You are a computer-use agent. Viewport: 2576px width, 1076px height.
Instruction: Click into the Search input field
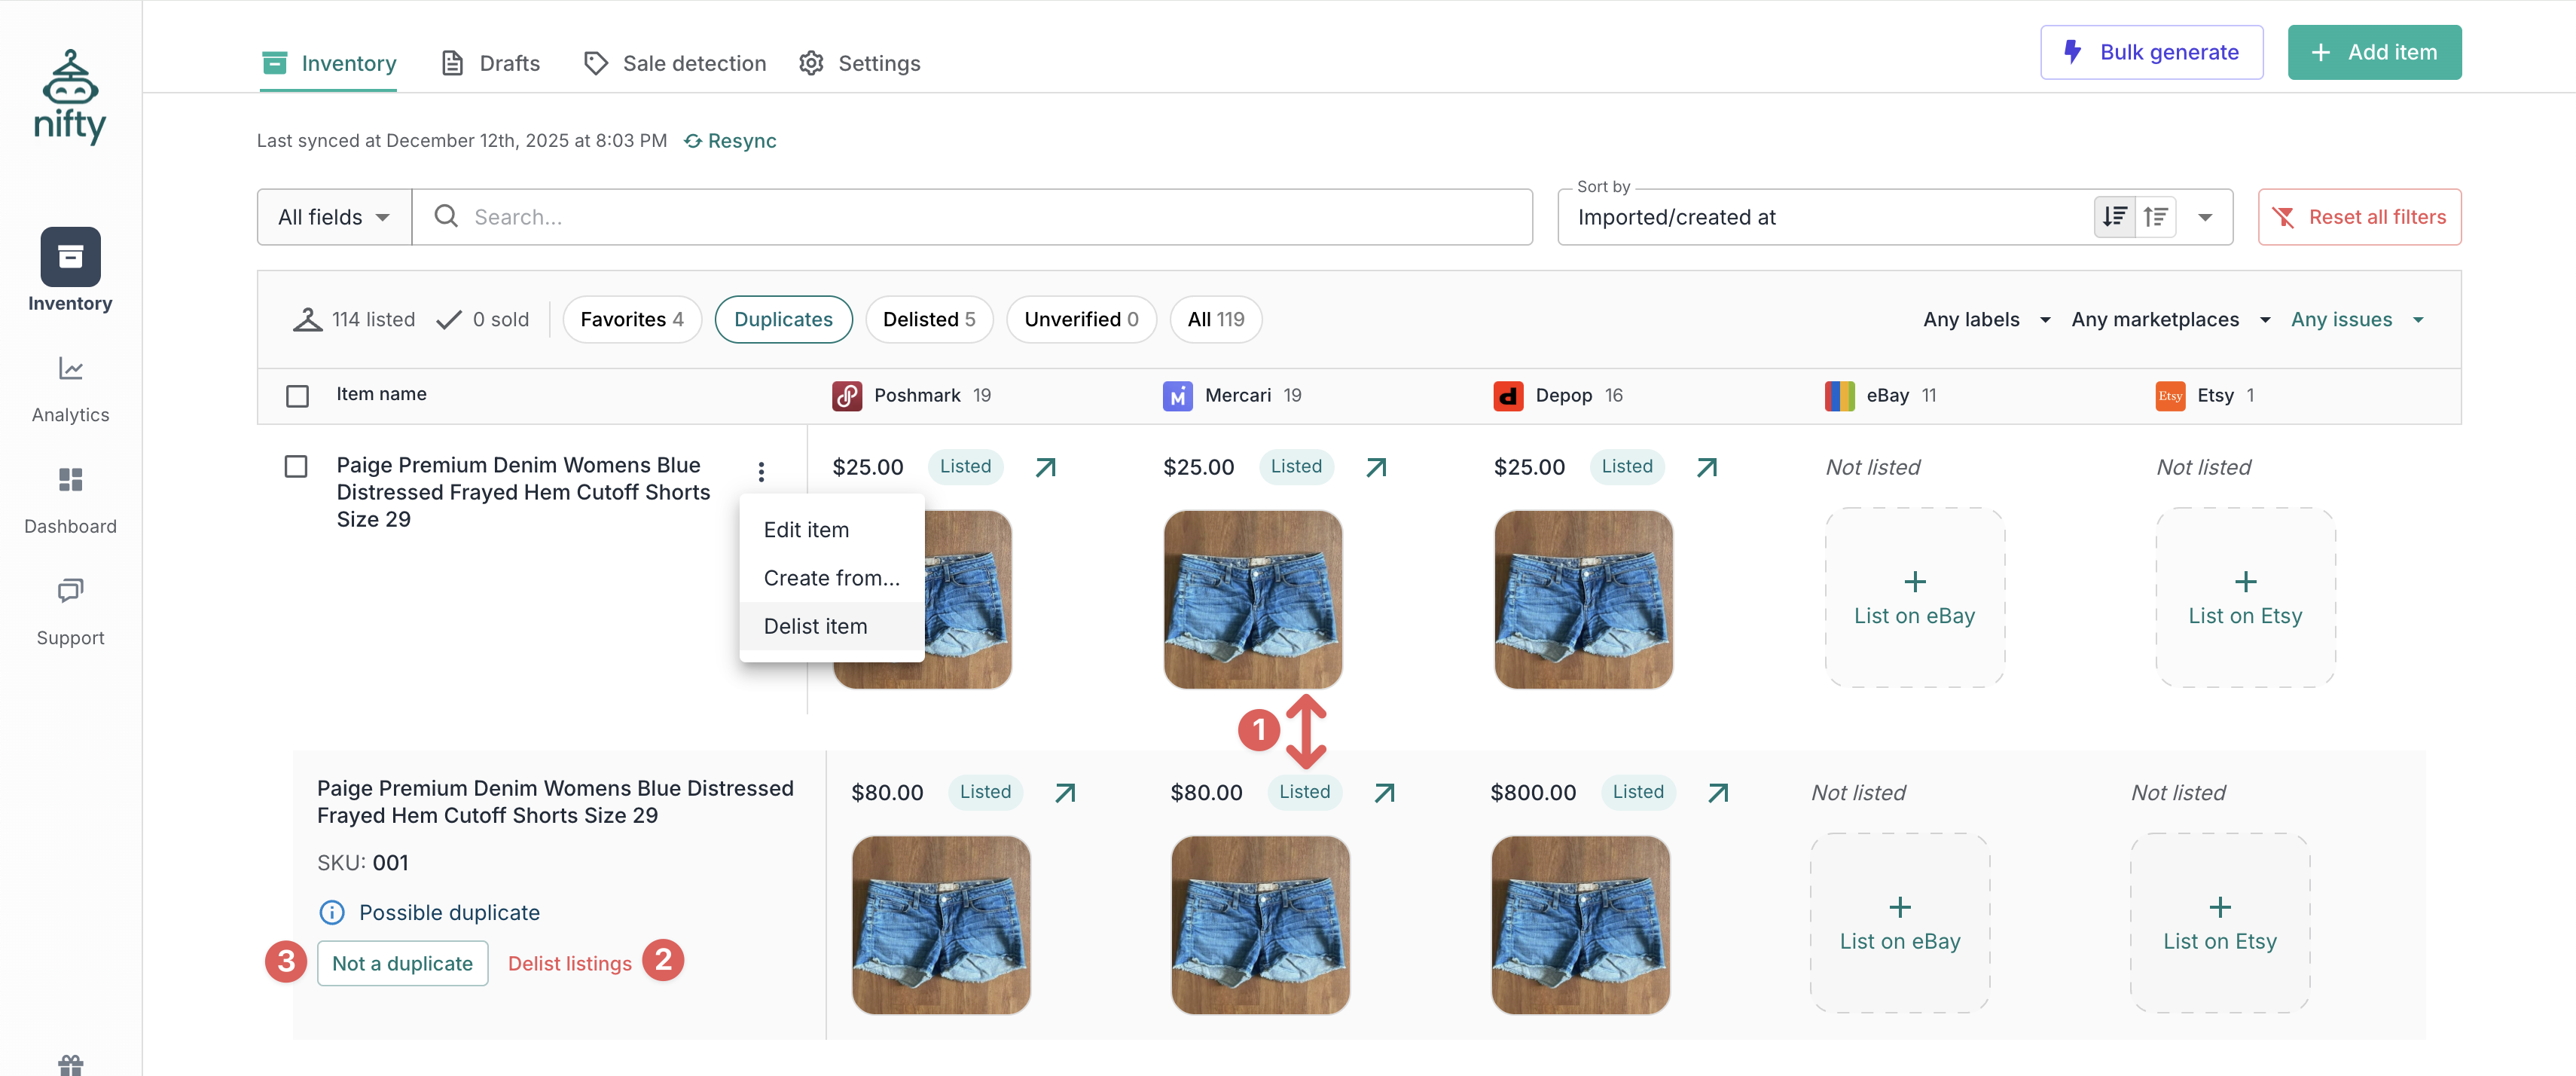click(x=970, y=217)
